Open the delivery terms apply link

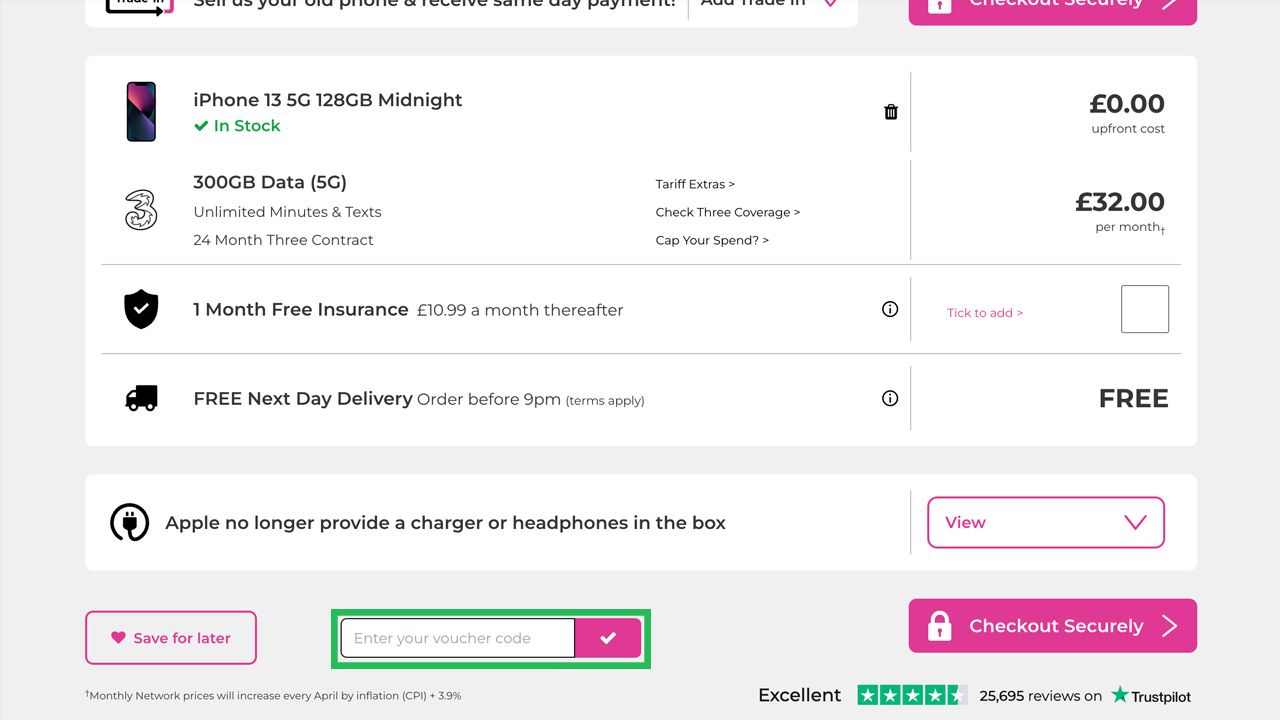click(605, 401)
